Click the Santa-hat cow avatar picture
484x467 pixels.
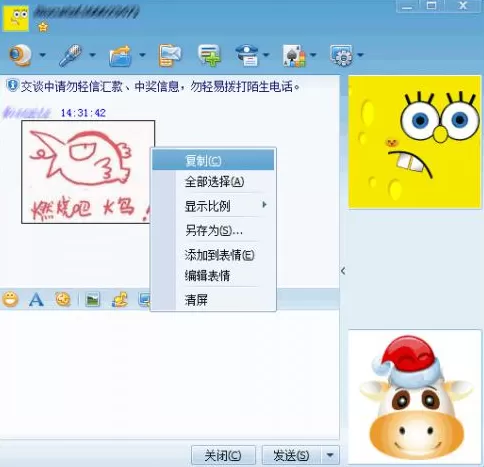(x=415, y=397)
